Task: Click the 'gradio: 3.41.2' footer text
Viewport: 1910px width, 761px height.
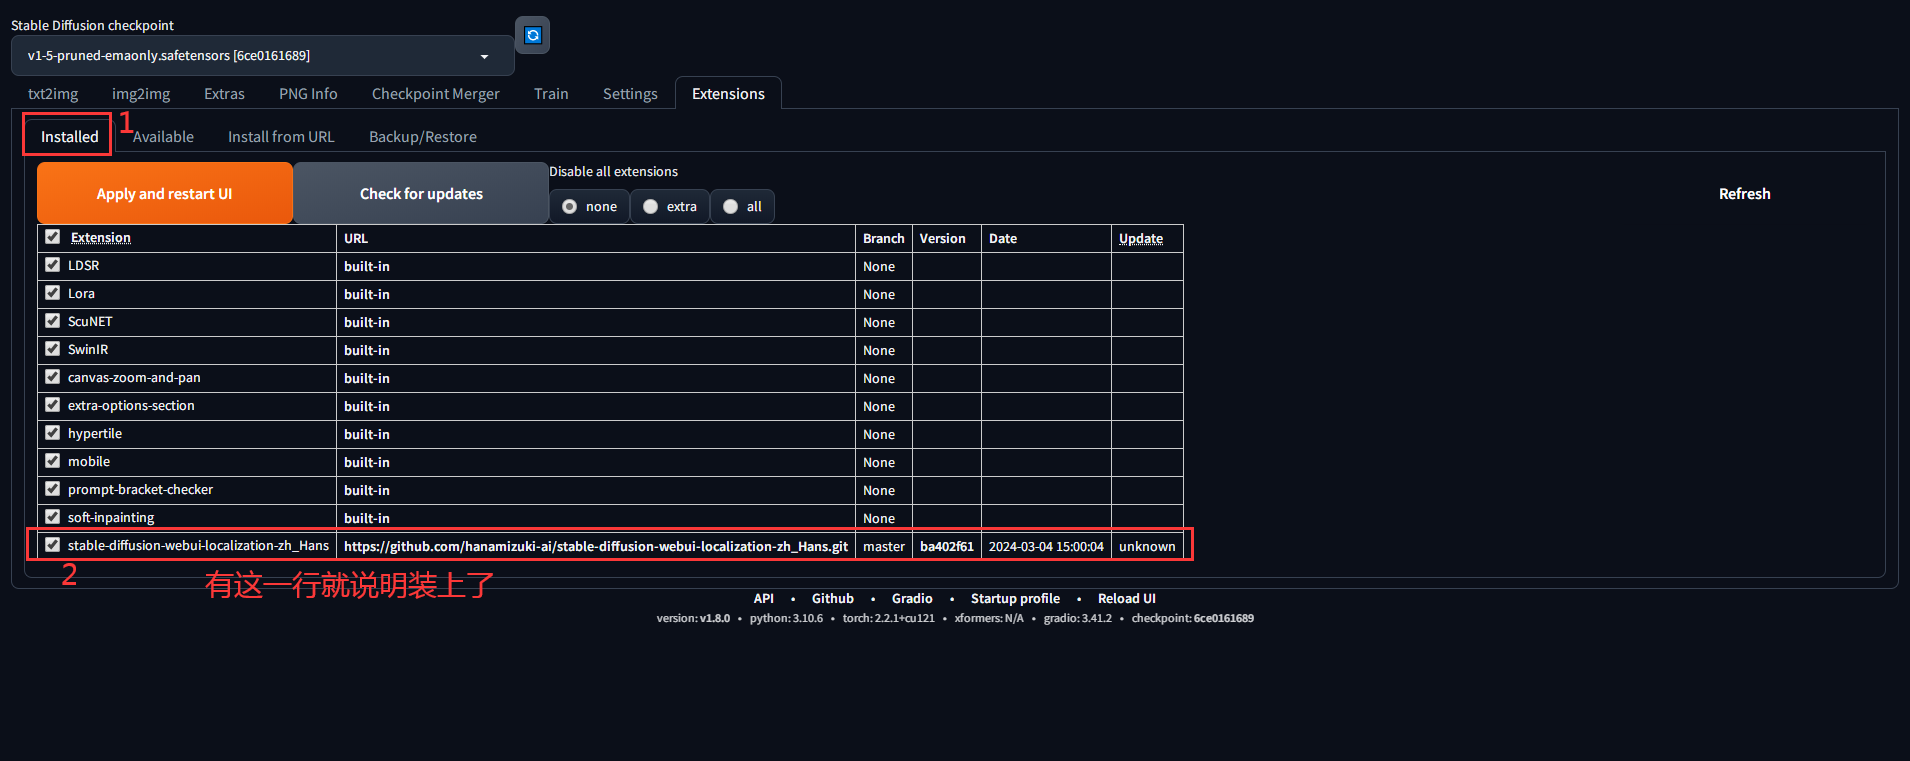Action: [x=1078, y=618]
